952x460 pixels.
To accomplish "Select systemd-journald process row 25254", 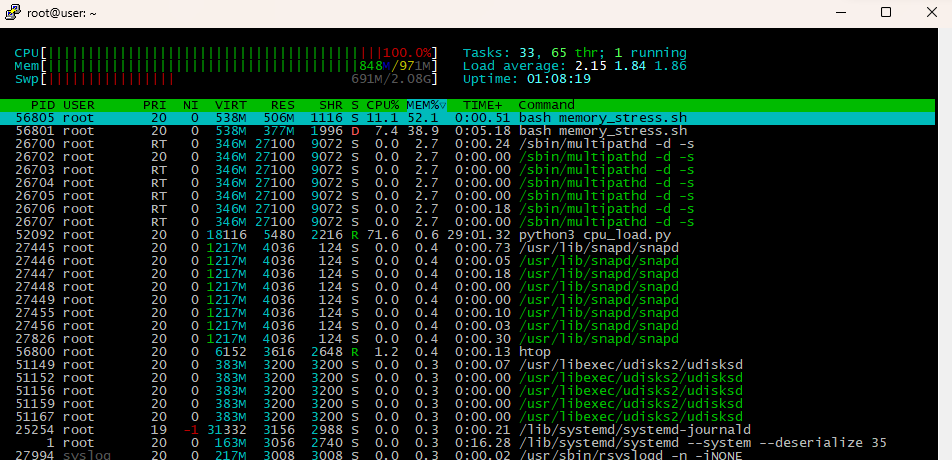I will [x=468, y=430].
